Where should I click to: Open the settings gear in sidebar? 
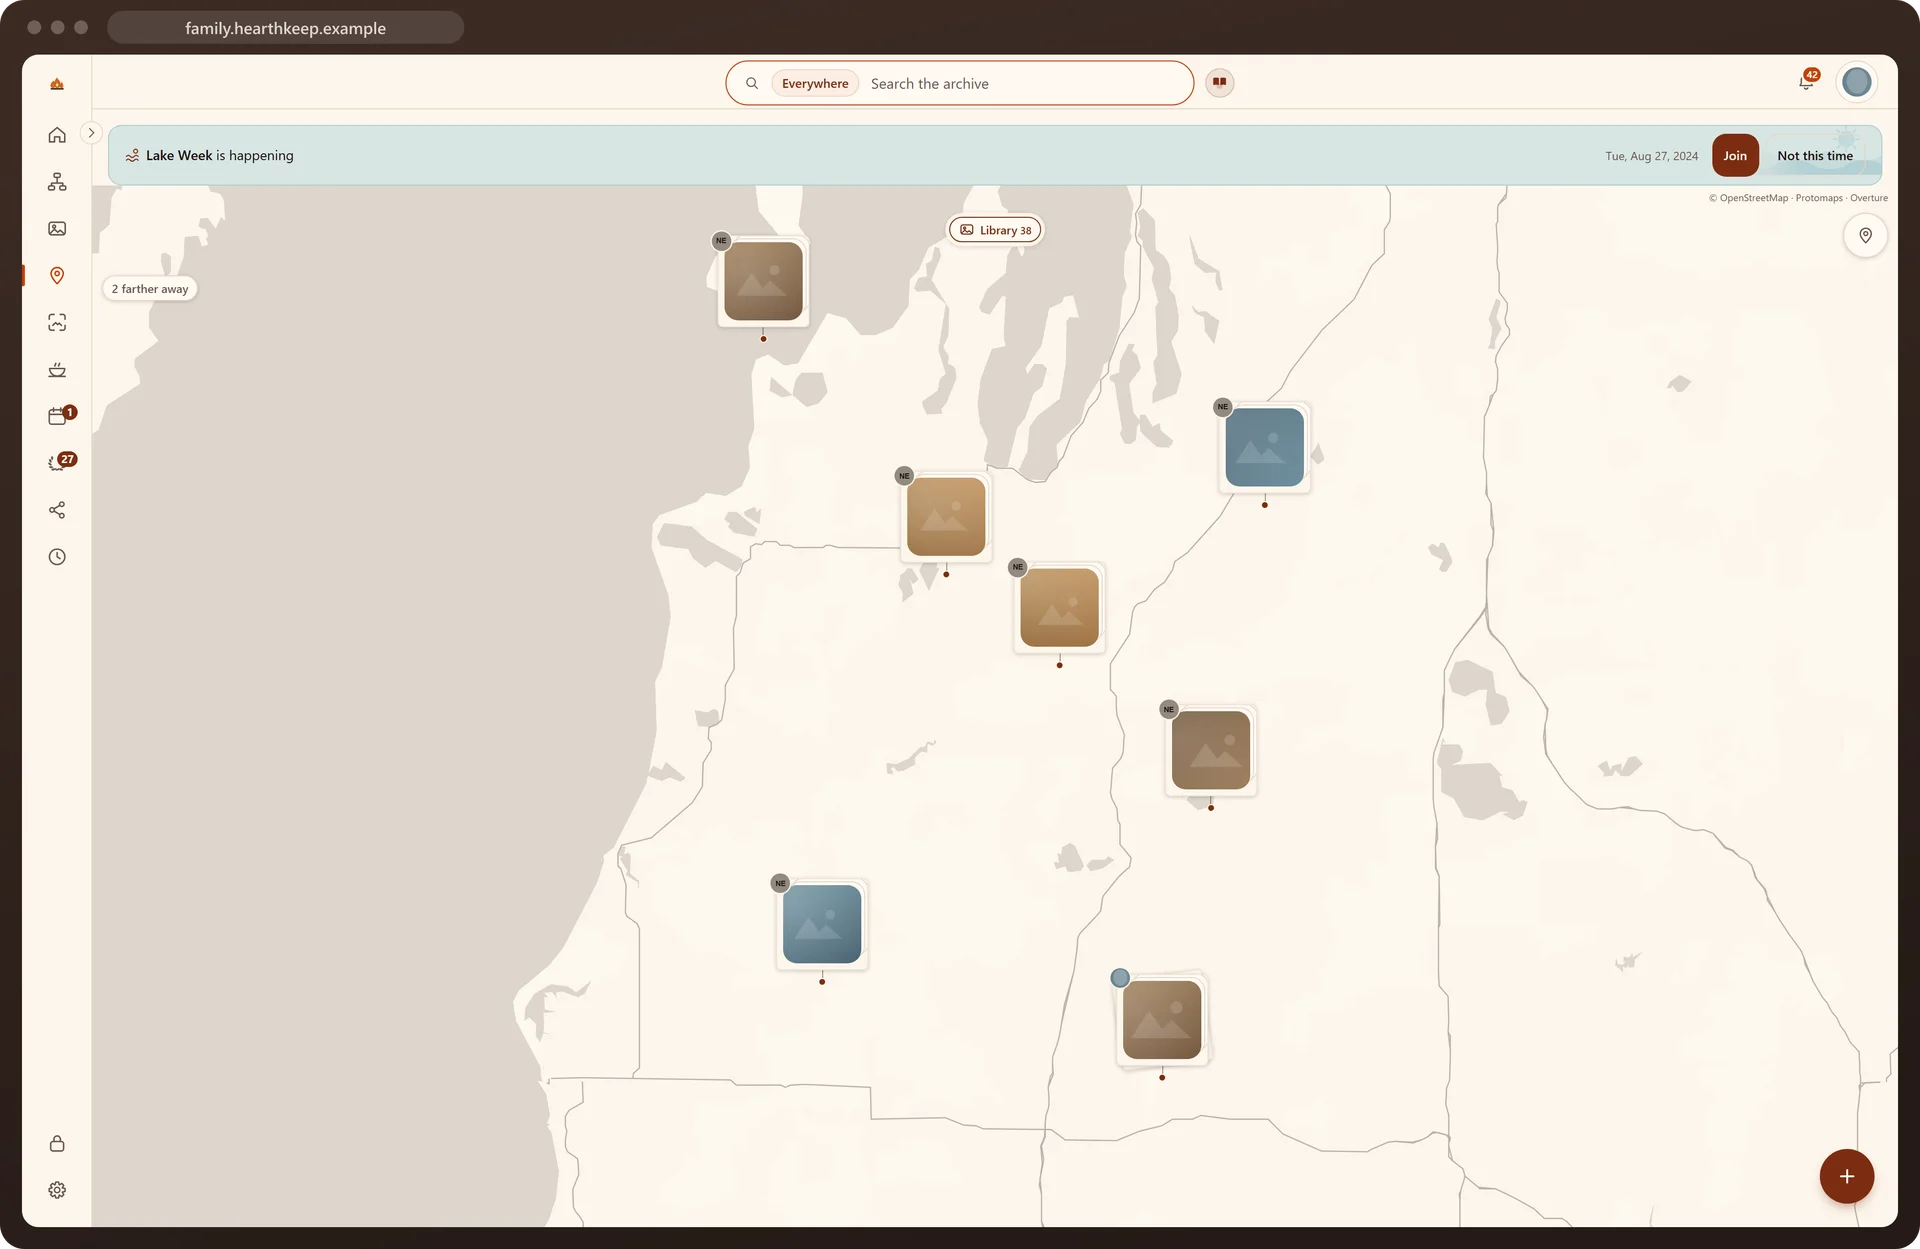(x=57, y=1190)
